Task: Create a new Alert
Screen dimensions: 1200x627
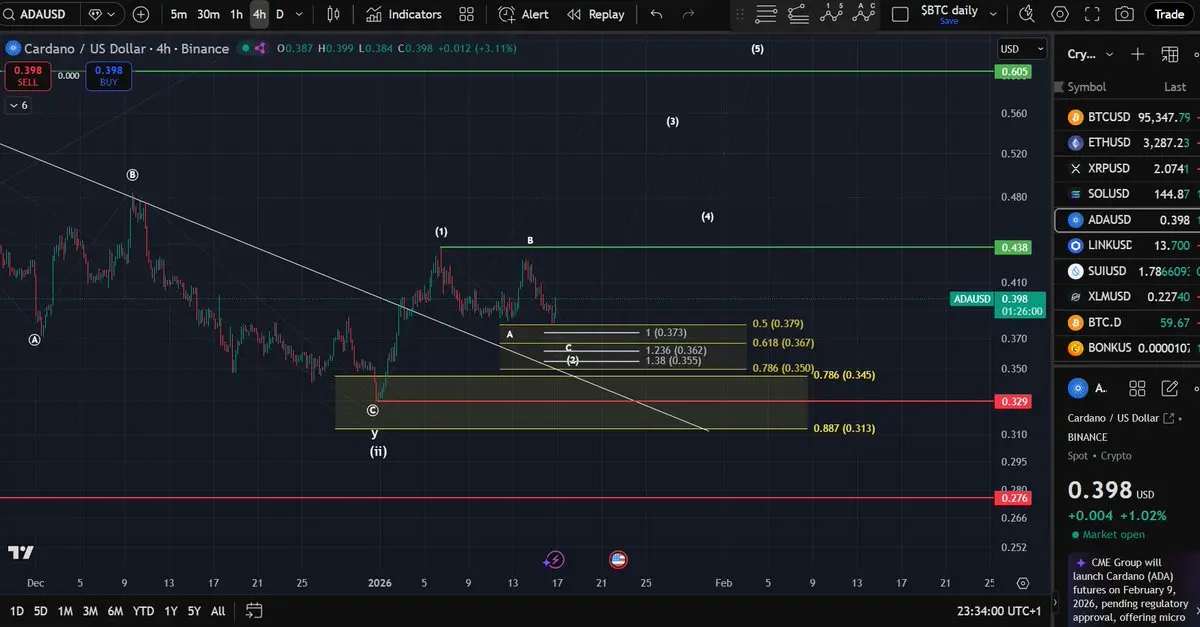Action: pos(524,14)
